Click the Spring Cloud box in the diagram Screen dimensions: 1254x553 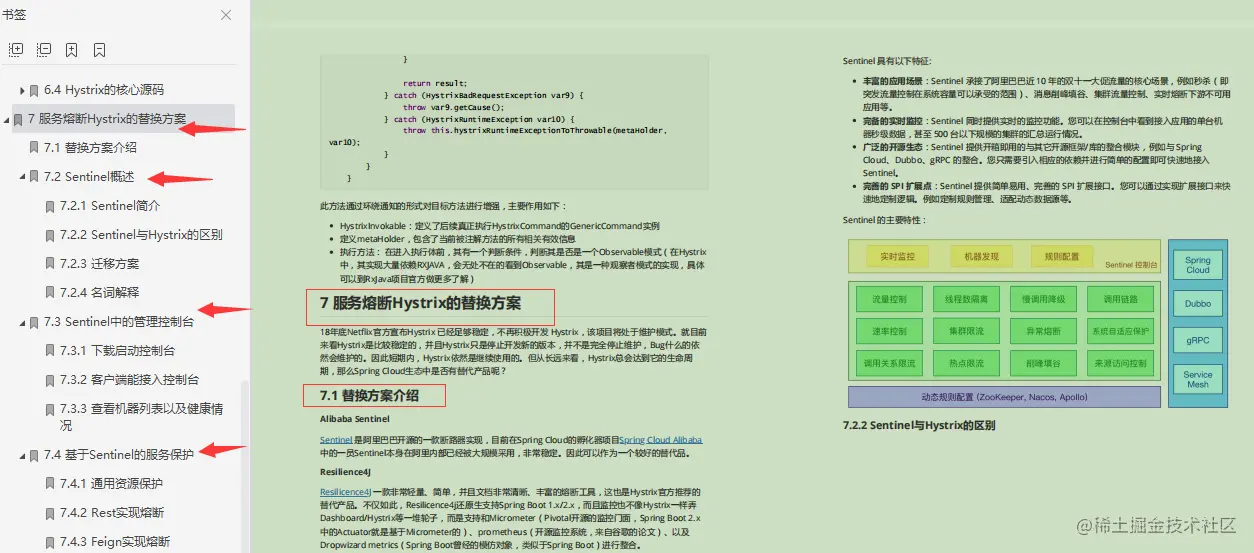coord(1197,265)
